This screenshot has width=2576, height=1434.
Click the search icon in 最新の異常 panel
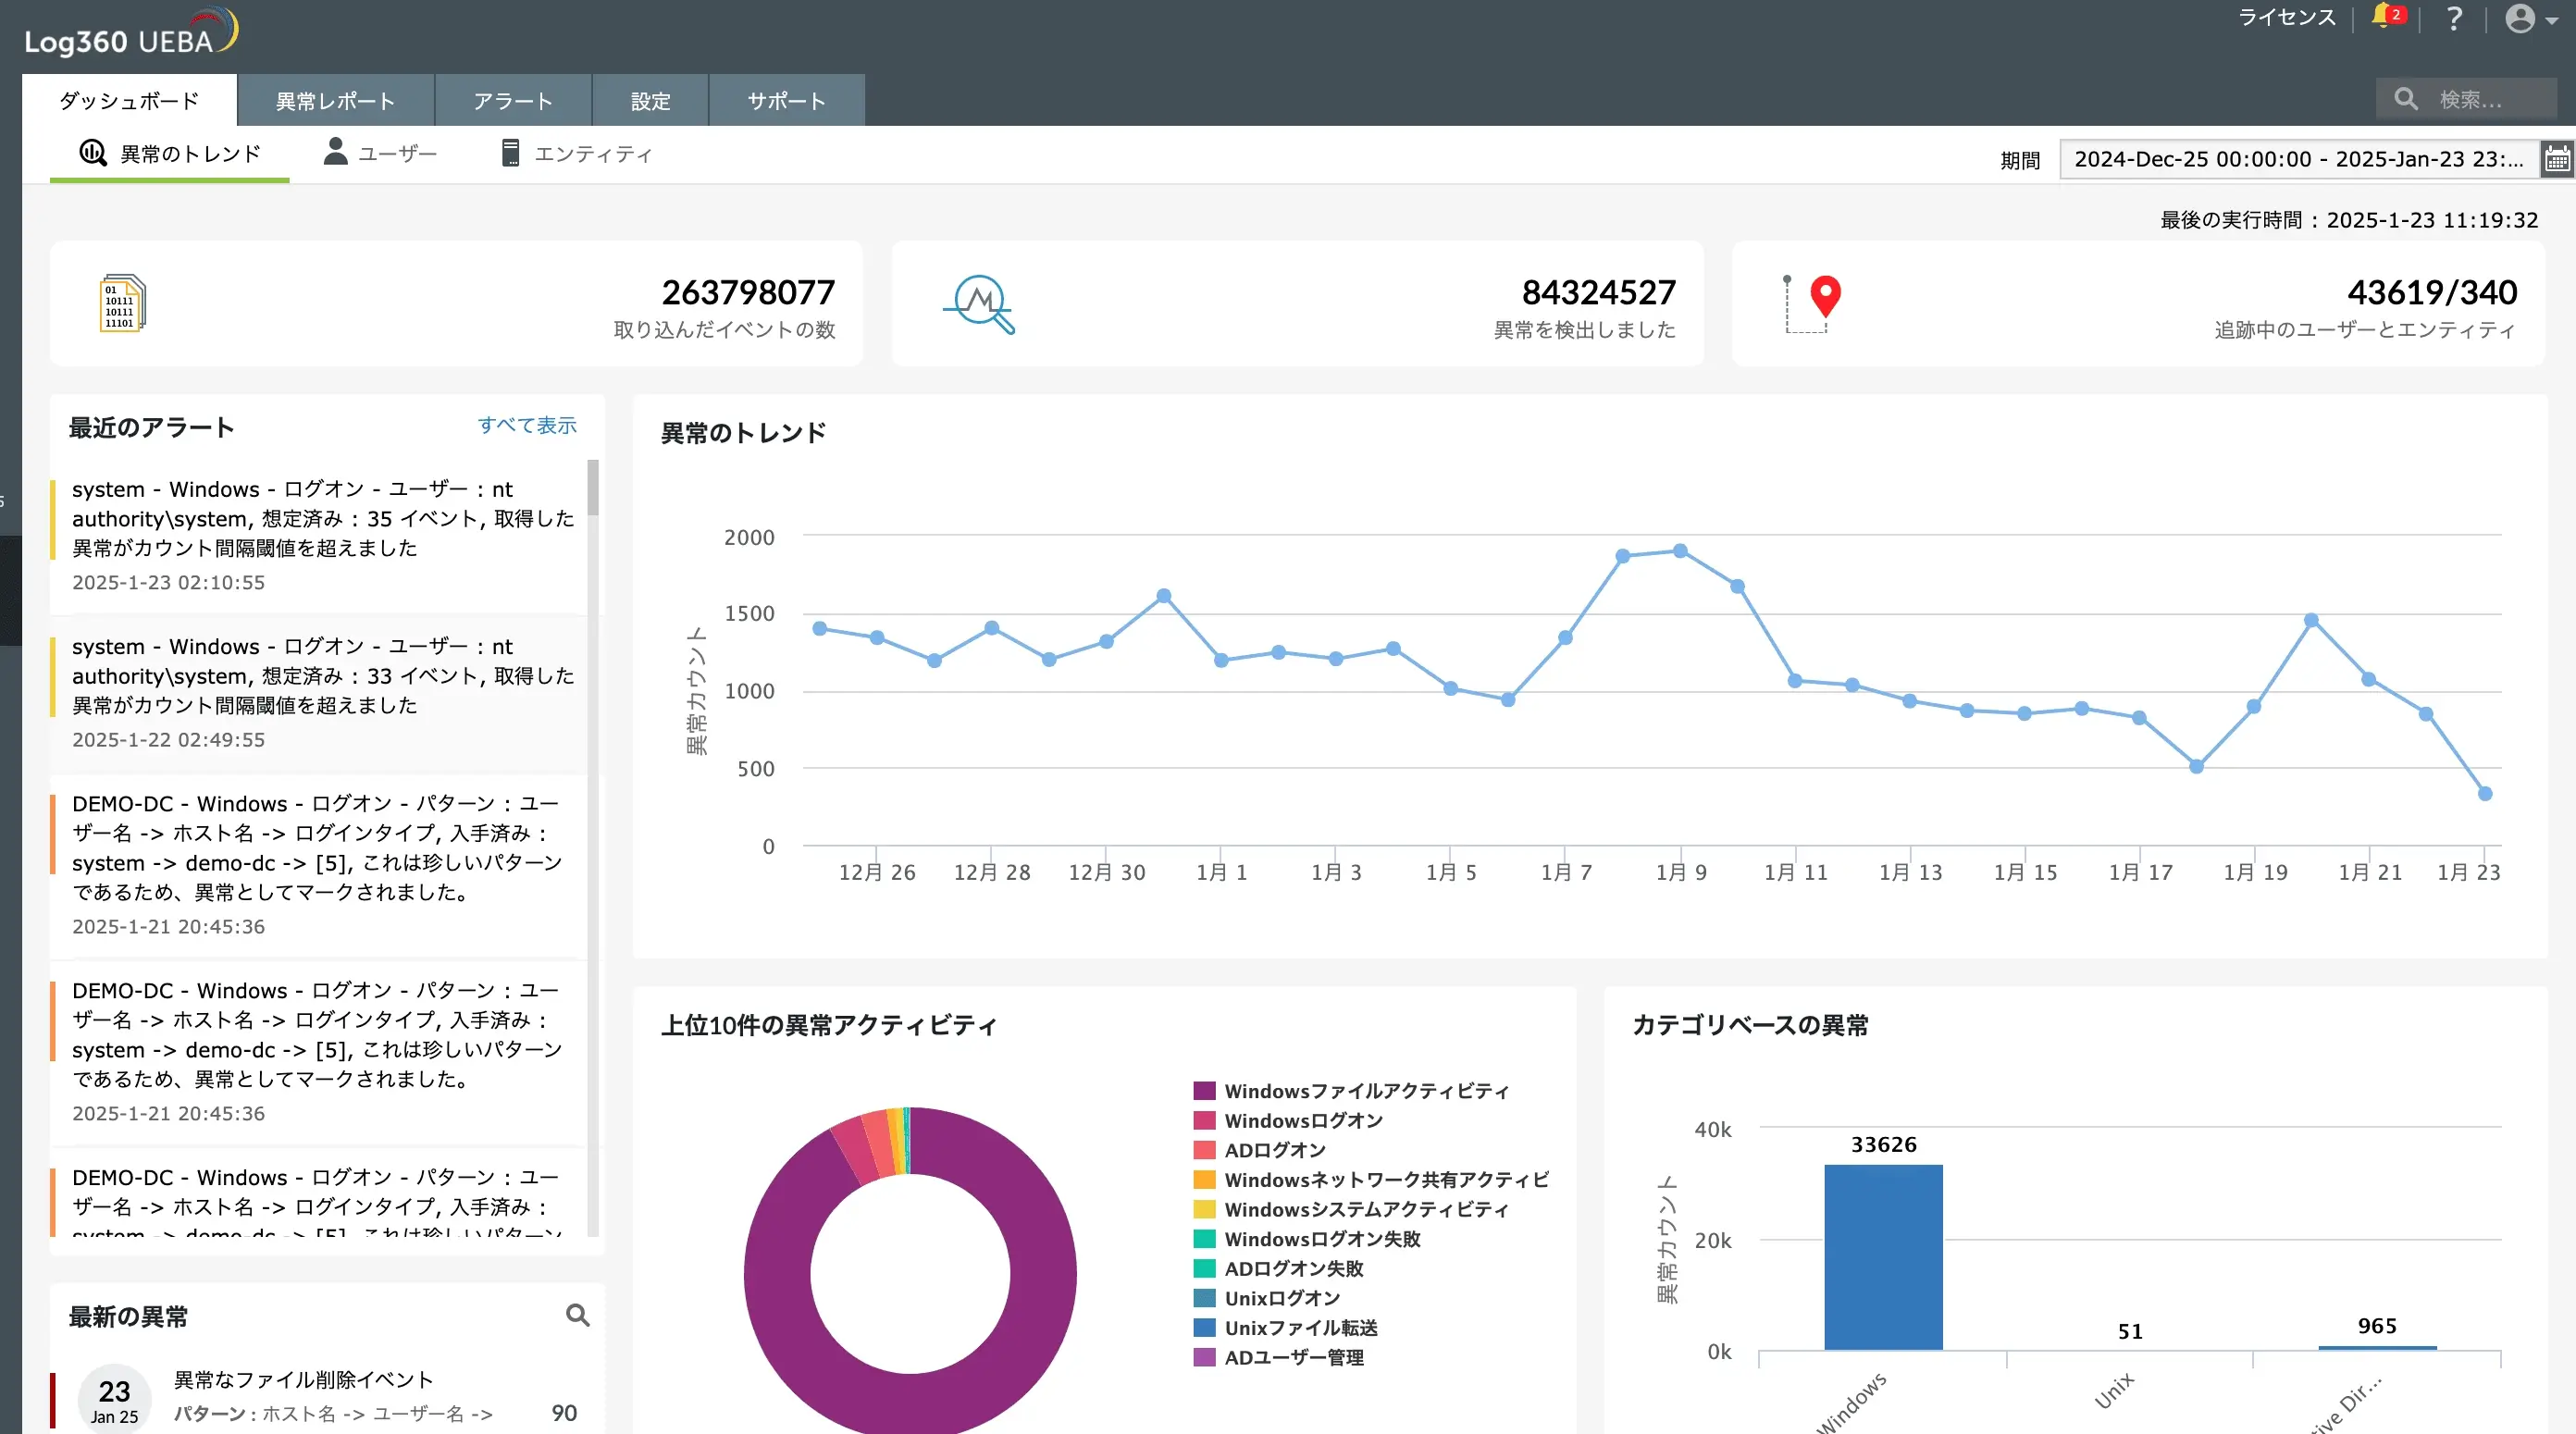tap(577, 1315)
